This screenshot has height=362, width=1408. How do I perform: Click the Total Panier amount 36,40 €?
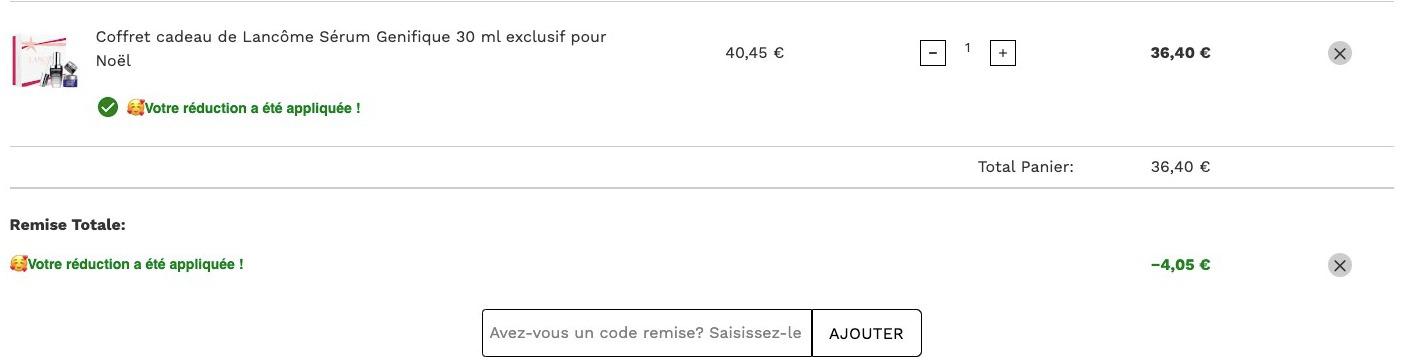pyautogui.click(x=1180, y=167)
